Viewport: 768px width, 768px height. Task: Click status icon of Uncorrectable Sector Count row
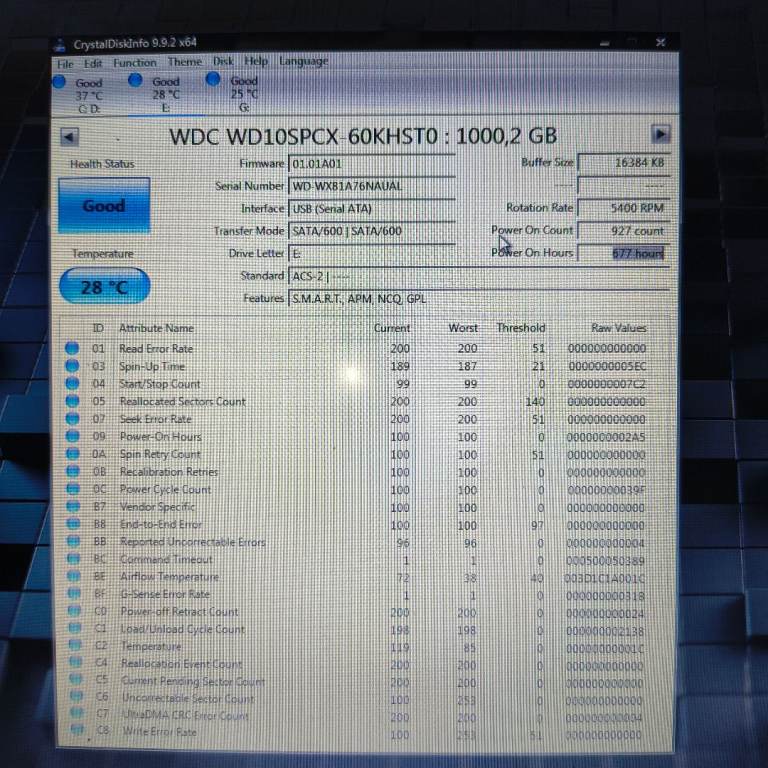[x=76, y=696]
